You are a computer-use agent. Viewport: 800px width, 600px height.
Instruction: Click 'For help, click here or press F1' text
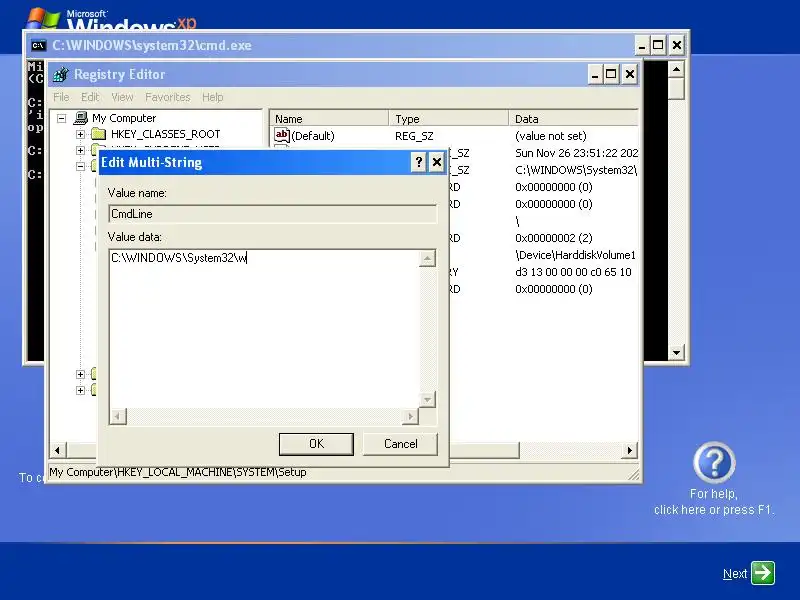coord(714,502)
